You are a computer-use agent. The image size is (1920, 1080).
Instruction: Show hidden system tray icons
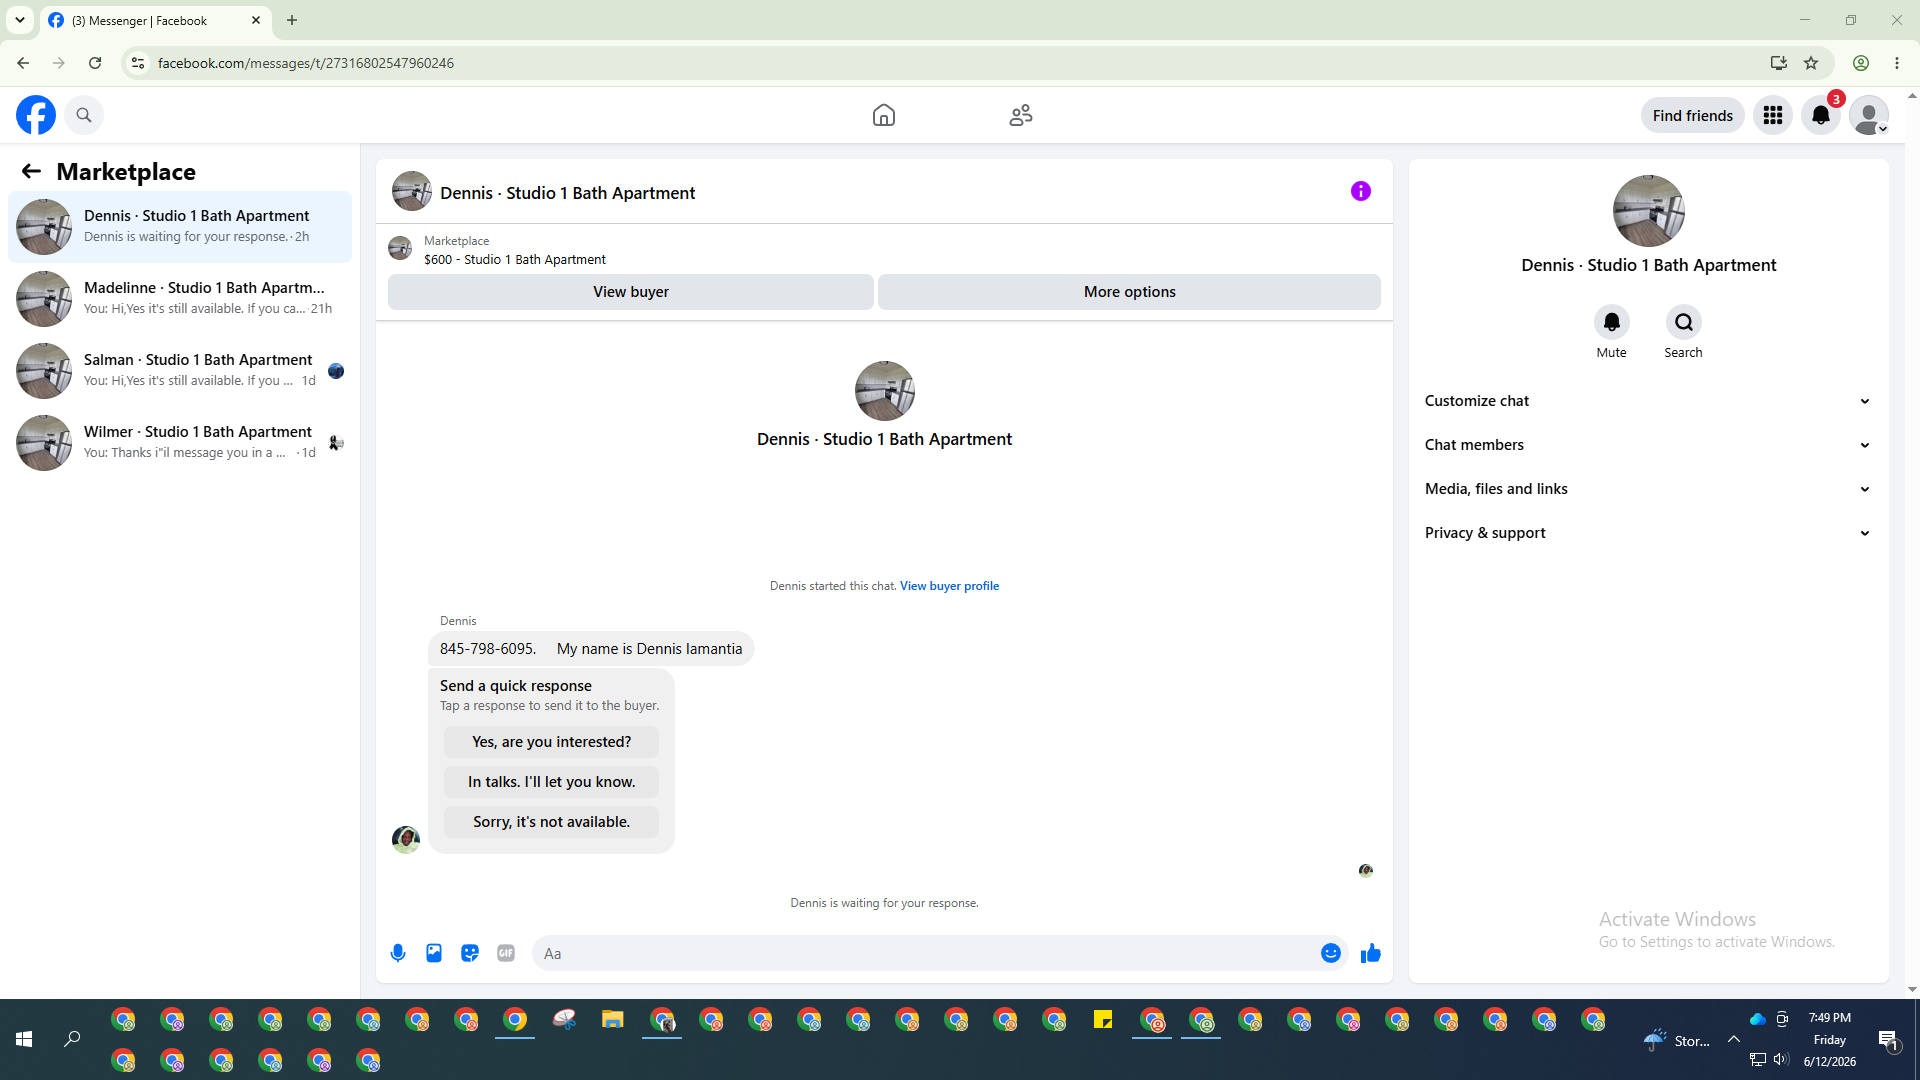(1734, 1040)
